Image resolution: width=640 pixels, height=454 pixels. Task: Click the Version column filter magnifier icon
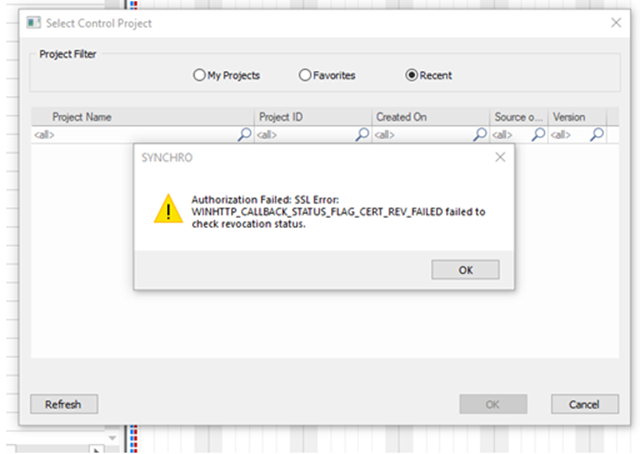tap(597, 134)
